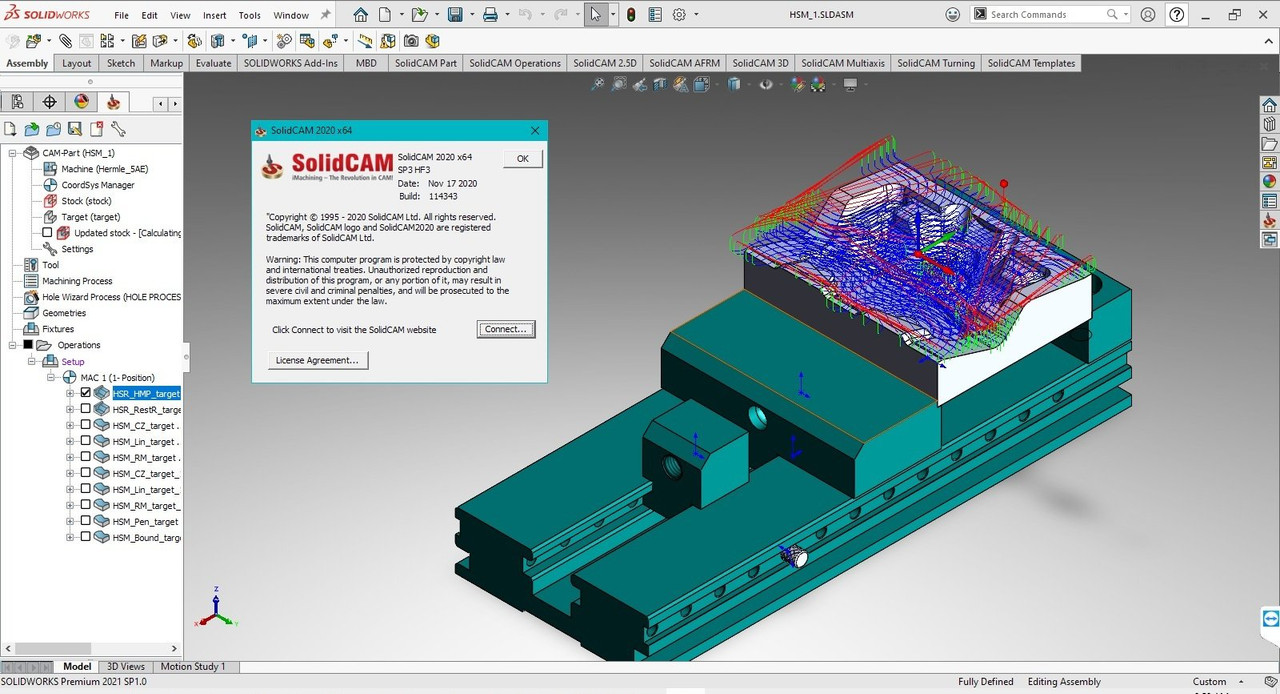This screenshot has height=694, width=1280.
Task: Uncheck the HSR_HMP_target operation checkbox
Action: (85, 393)
